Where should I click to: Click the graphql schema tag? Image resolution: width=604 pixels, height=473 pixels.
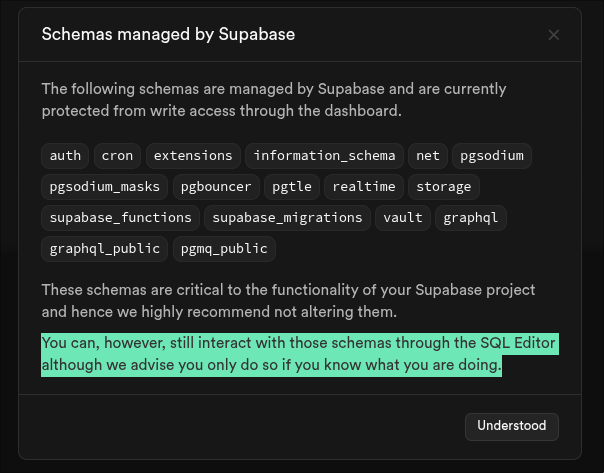(x=471, y=217)
